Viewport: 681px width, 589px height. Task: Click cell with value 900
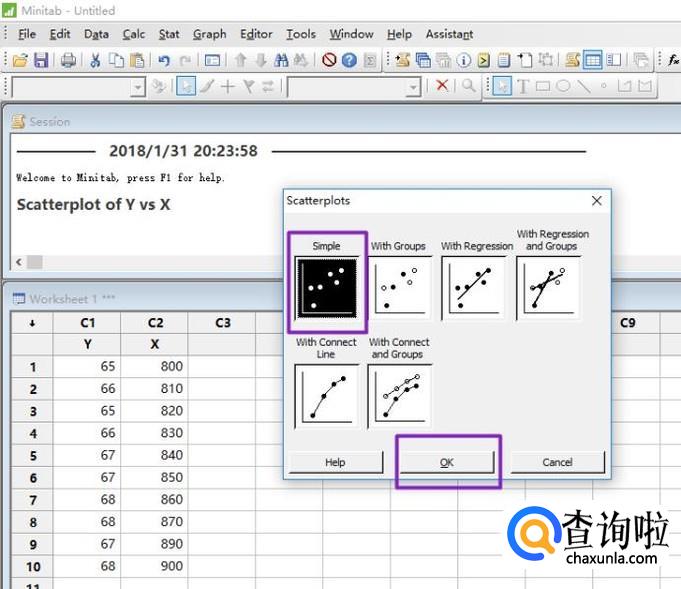155,566
